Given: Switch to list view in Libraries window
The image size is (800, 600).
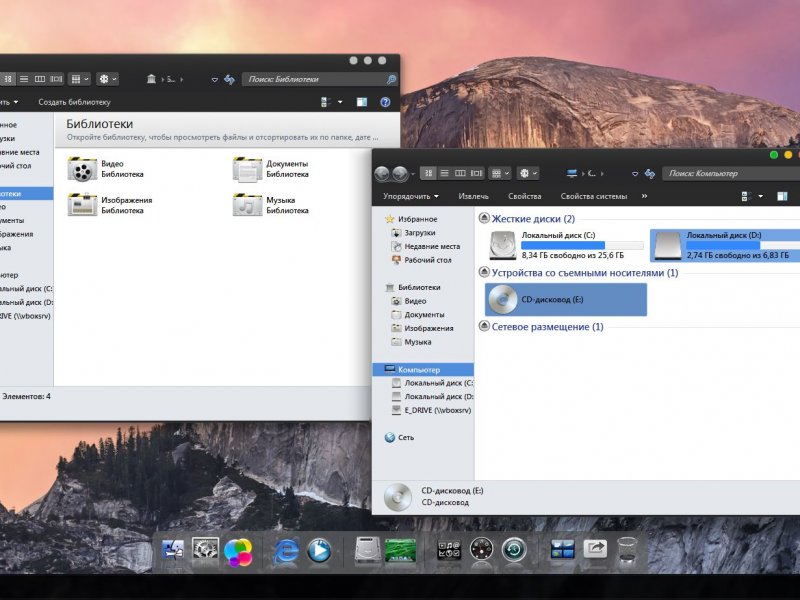Looking at the screenshot, I should click(24, 79).
